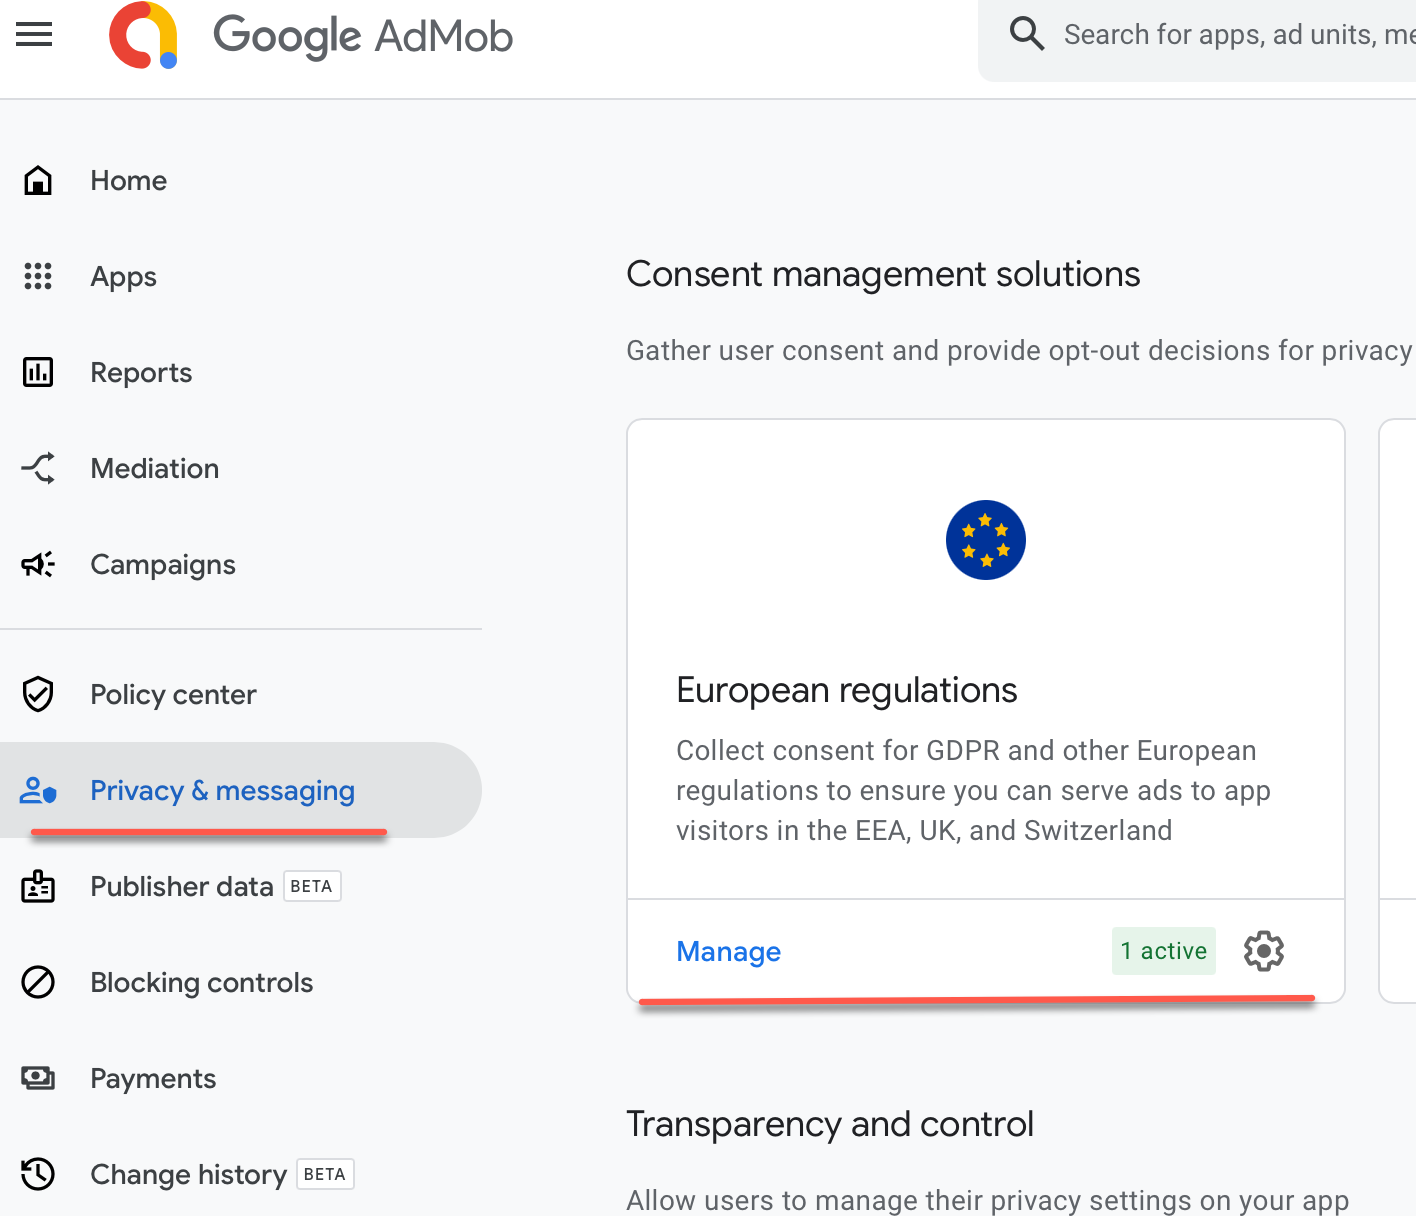Click the search magnifier icon
Image resolution: width=1416 pixels, height=1216 pixels.
pos(1026,34)
